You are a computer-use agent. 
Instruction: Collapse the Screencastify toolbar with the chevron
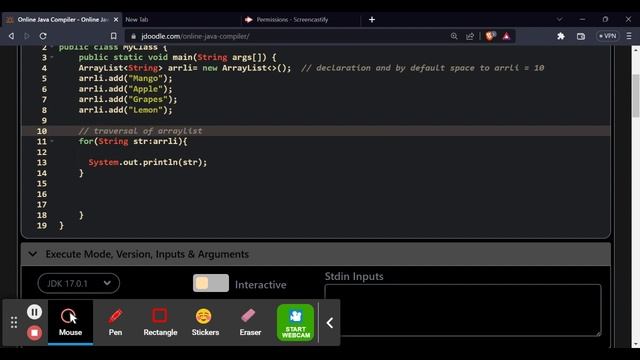pos(330,323)
